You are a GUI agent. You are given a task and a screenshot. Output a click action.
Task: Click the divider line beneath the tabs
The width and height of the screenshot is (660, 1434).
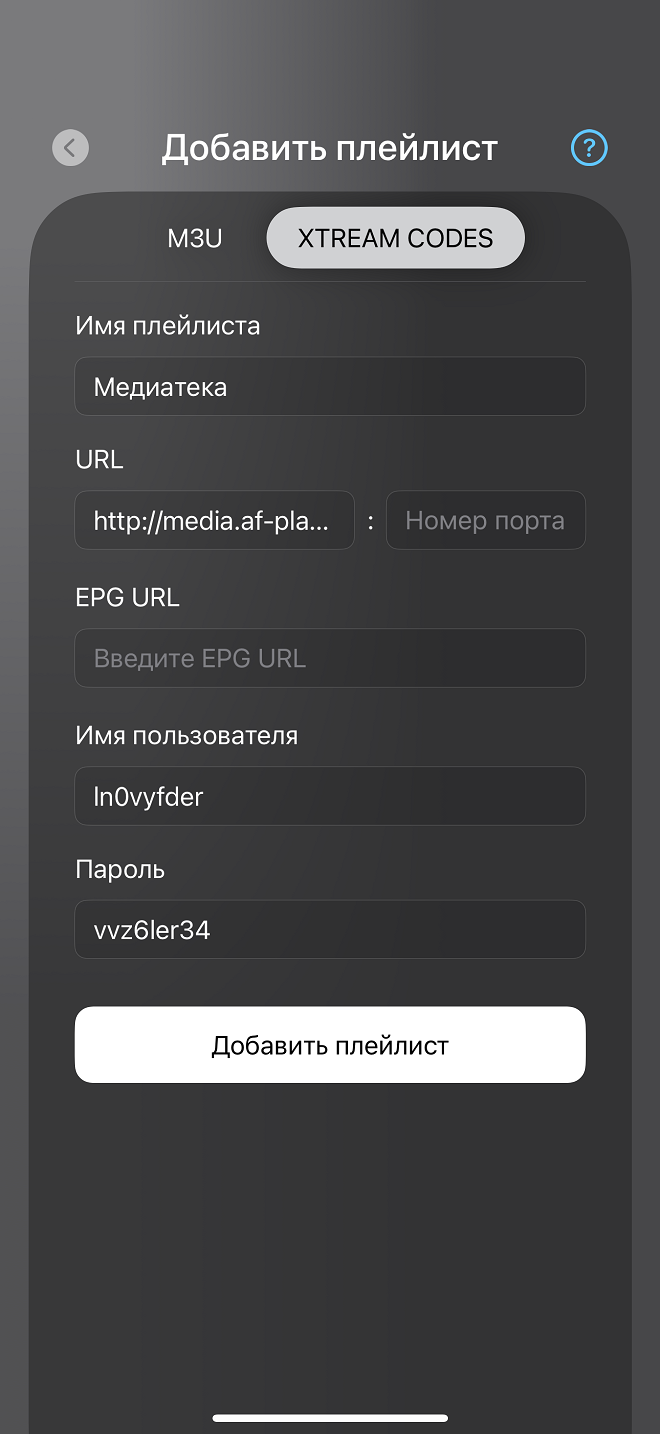click(330, 281)
